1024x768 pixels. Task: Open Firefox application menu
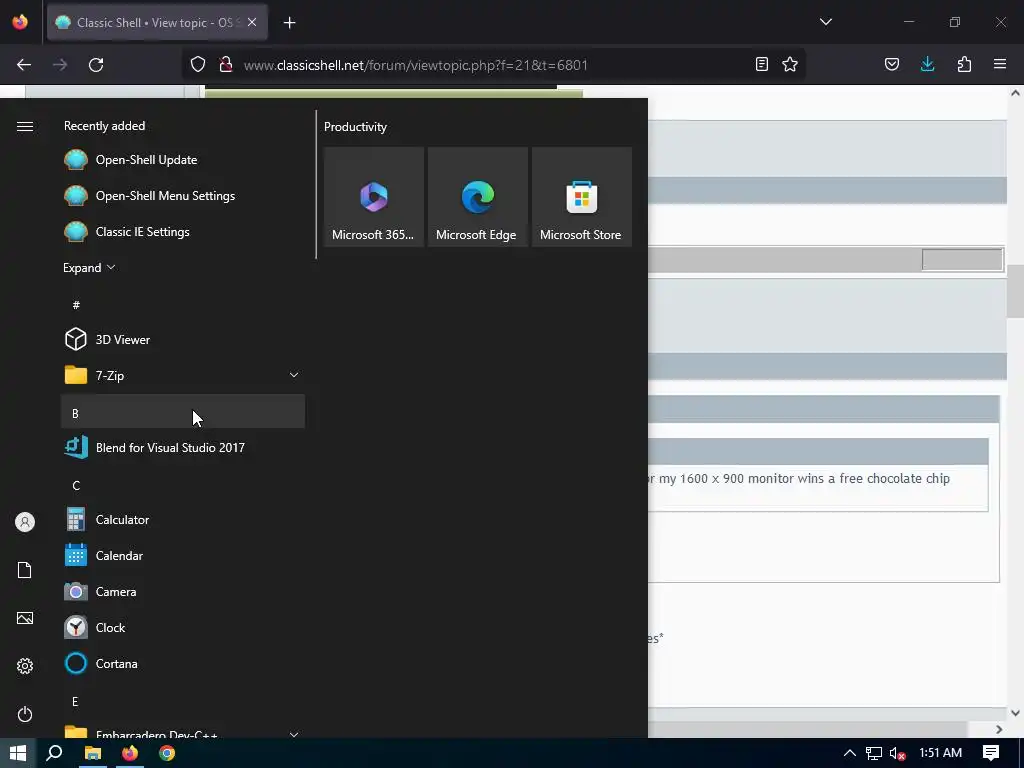tap(1000, 65)
